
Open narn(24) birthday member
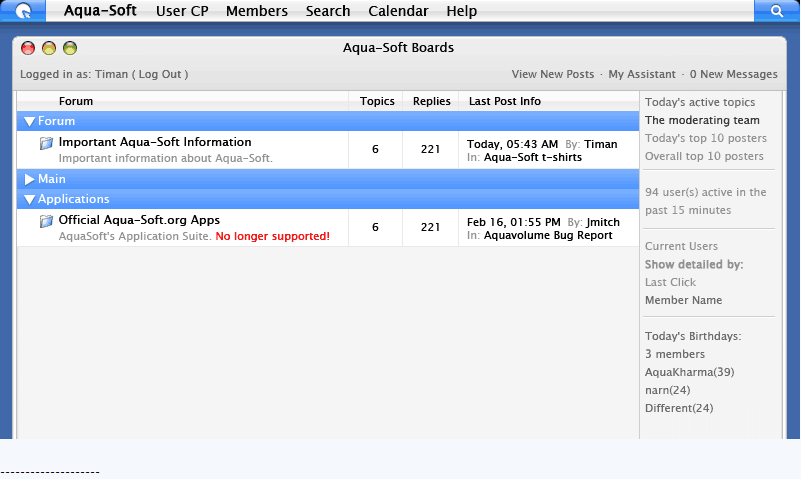point(668,390)
